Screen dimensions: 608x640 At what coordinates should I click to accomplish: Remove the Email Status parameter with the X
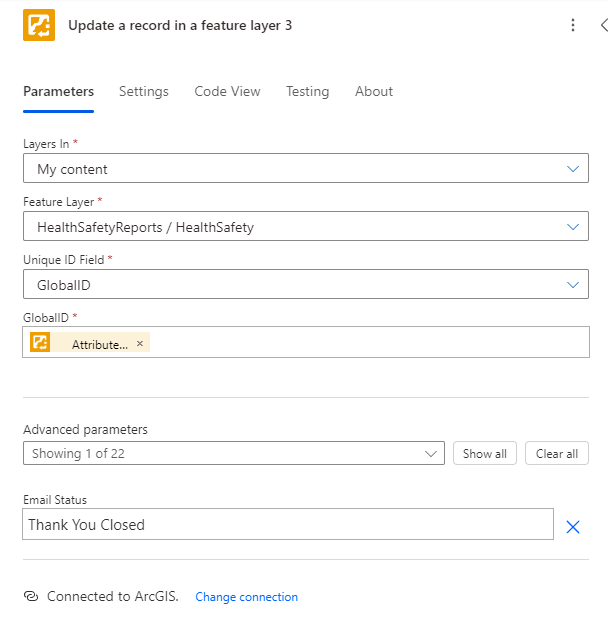[x=573, y=526]
